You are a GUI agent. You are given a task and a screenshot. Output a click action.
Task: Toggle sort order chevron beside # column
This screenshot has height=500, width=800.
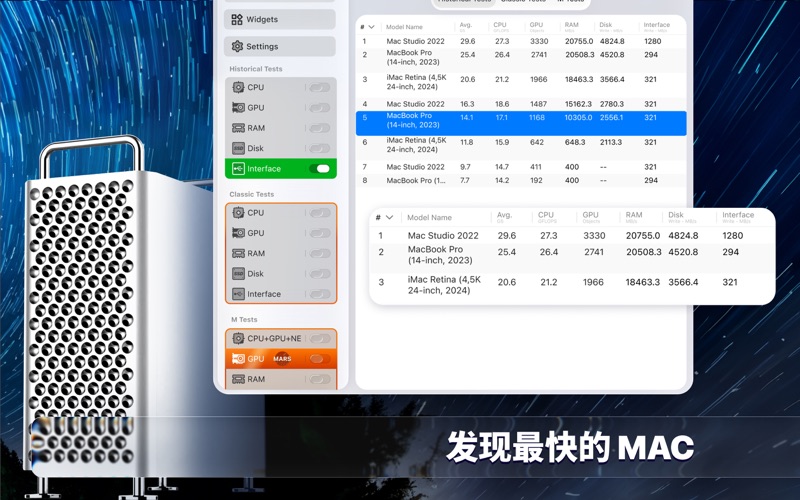click(x=372, y=27)
